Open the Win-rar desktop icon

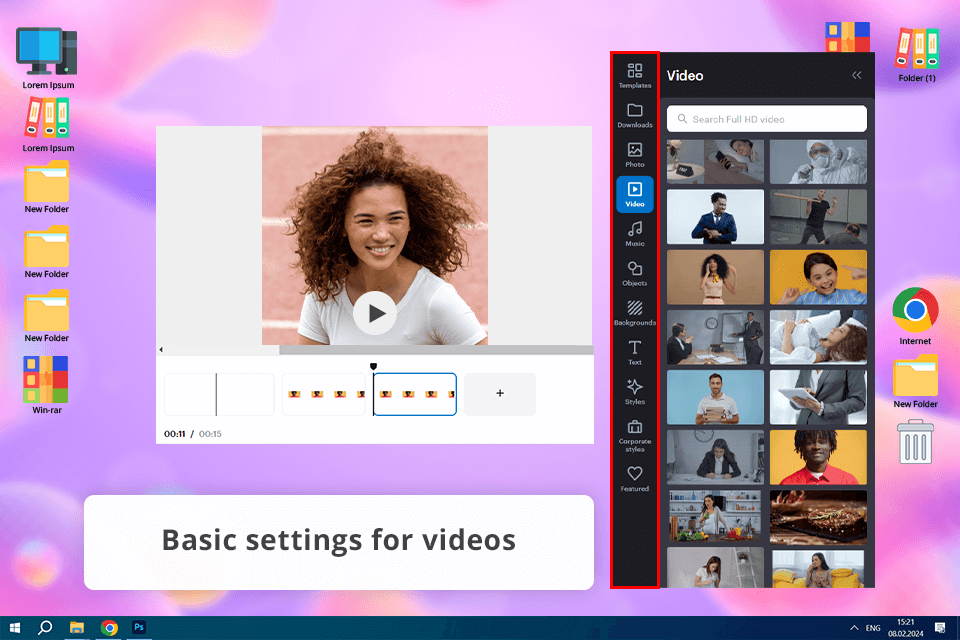click(47, 385)
